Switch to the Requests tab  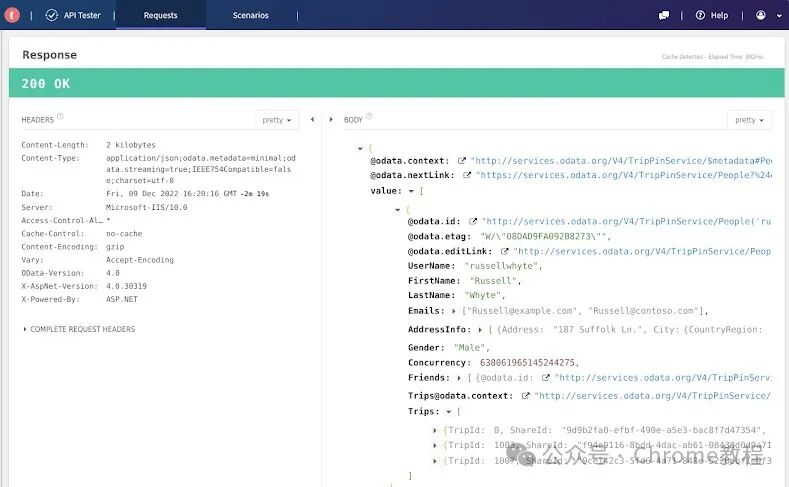pos(161,15)
